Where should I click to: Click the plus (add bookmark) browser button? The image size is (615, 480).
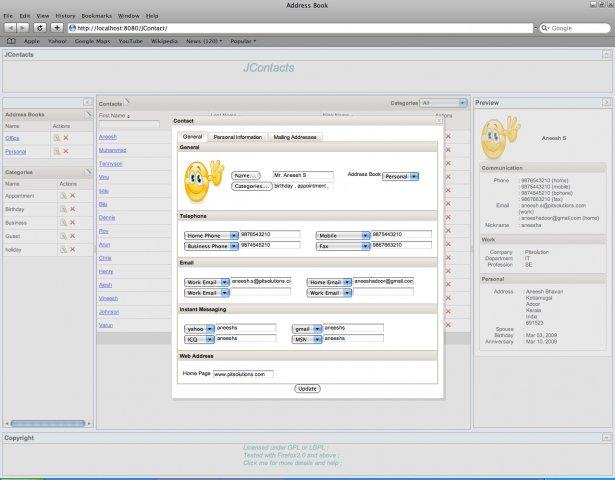pos(57,28)
